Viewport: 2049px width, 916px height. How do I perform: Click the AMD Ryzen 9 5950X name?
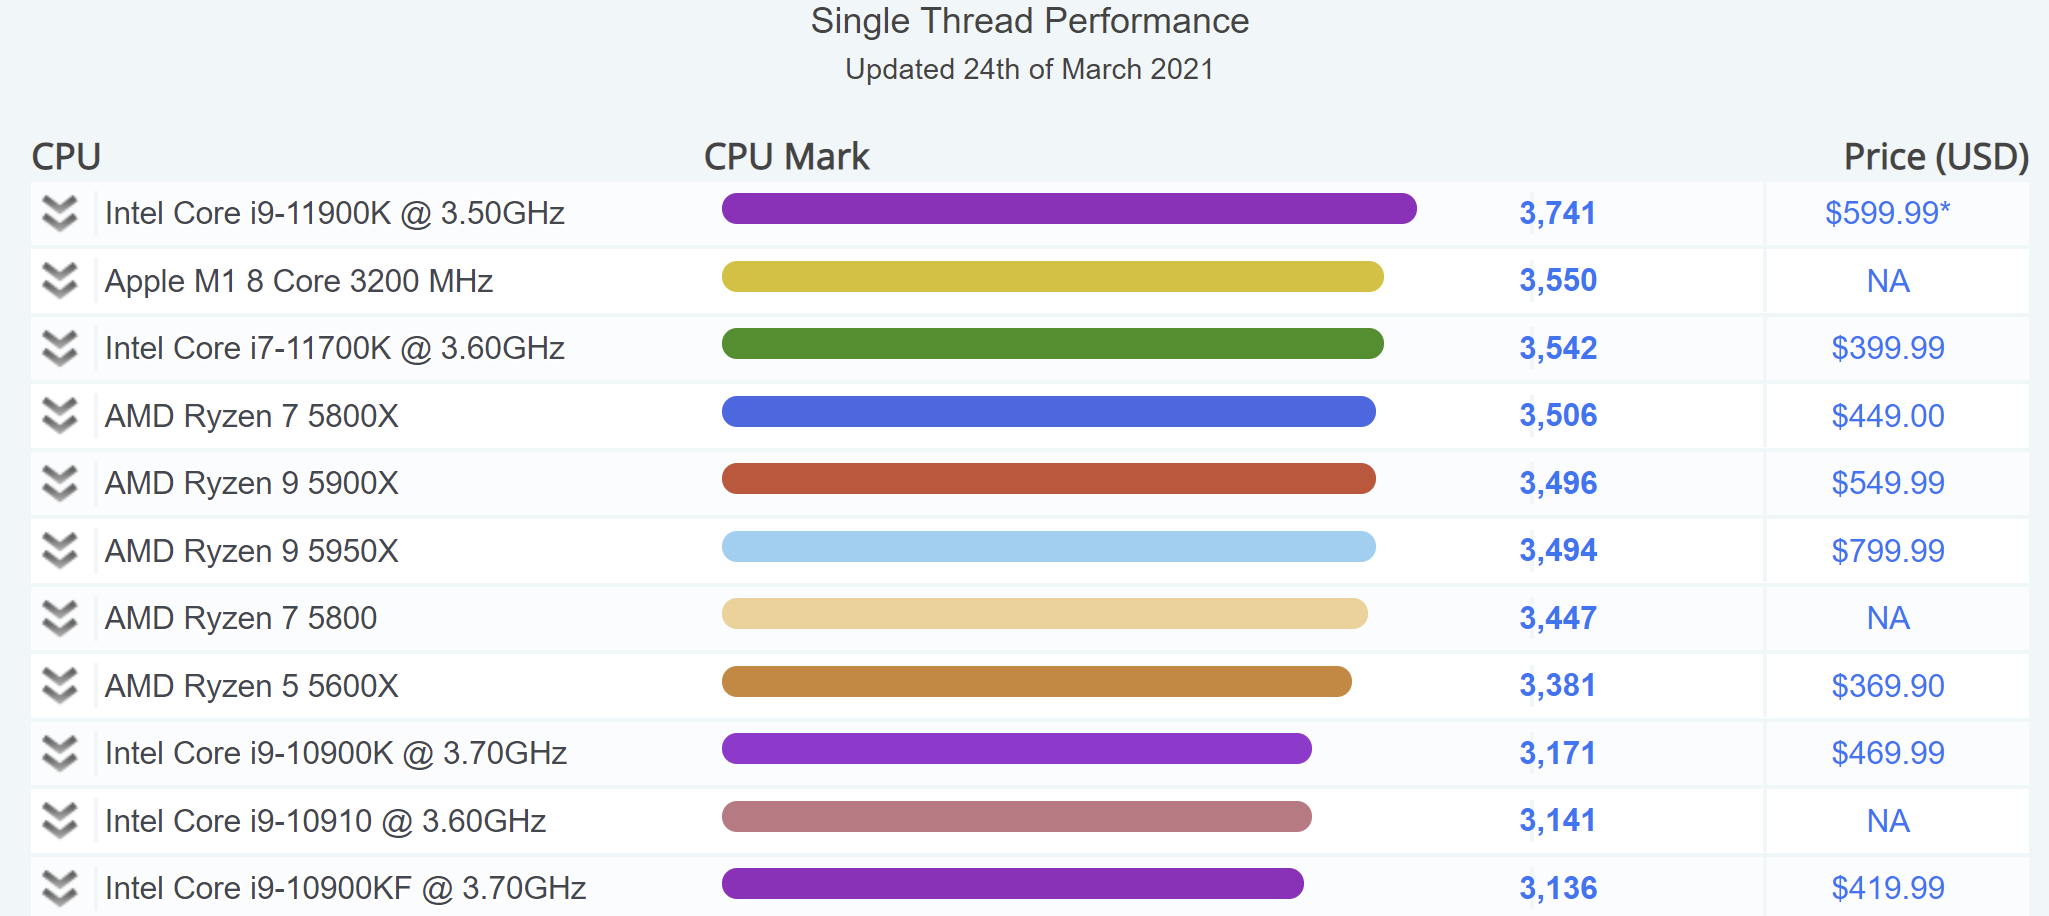point(251,551)
